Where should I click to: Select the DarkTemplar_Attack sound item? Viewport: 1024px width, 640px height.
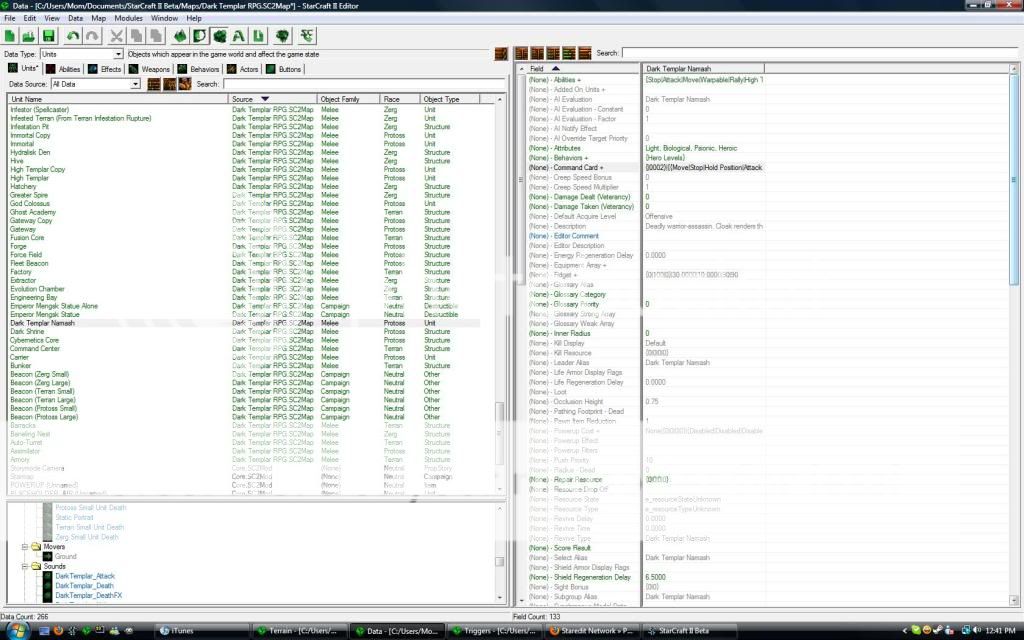point(85,576)
